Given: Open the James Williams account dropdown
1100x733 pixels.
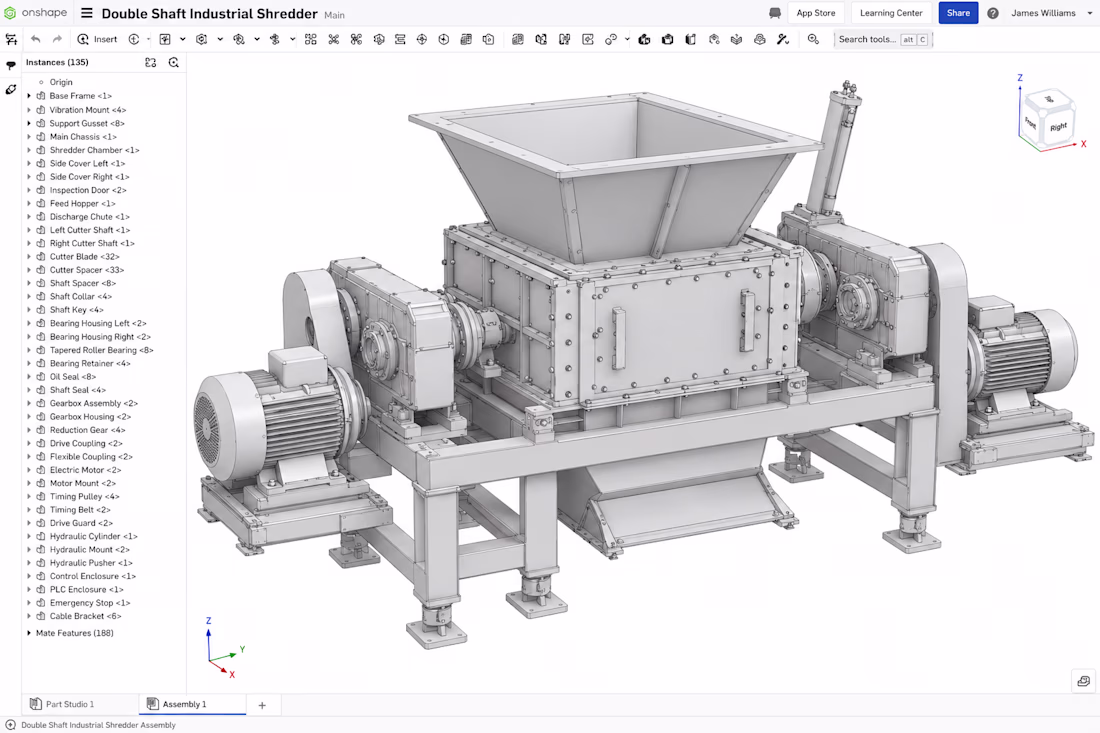Looking at the screenshot, I should (x=1052, y=13).
